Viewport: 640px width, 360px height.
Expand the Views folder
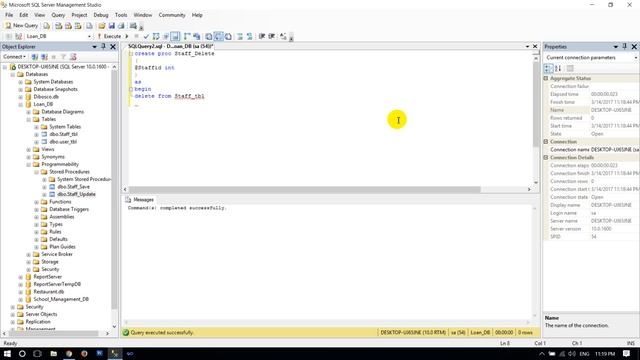[29, 149]
